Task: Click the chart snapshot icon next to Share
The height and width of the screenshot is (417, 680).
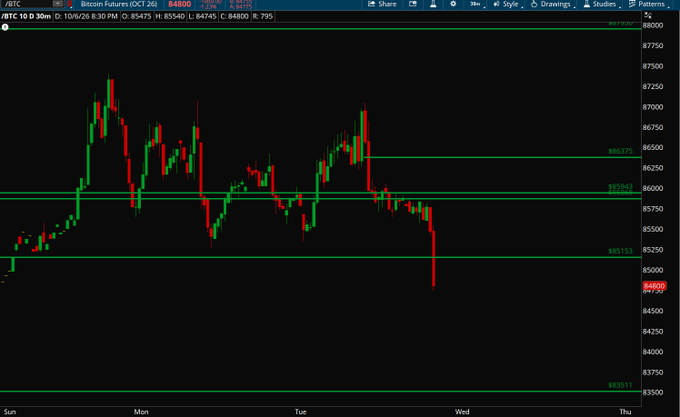Action: [413, 4]
